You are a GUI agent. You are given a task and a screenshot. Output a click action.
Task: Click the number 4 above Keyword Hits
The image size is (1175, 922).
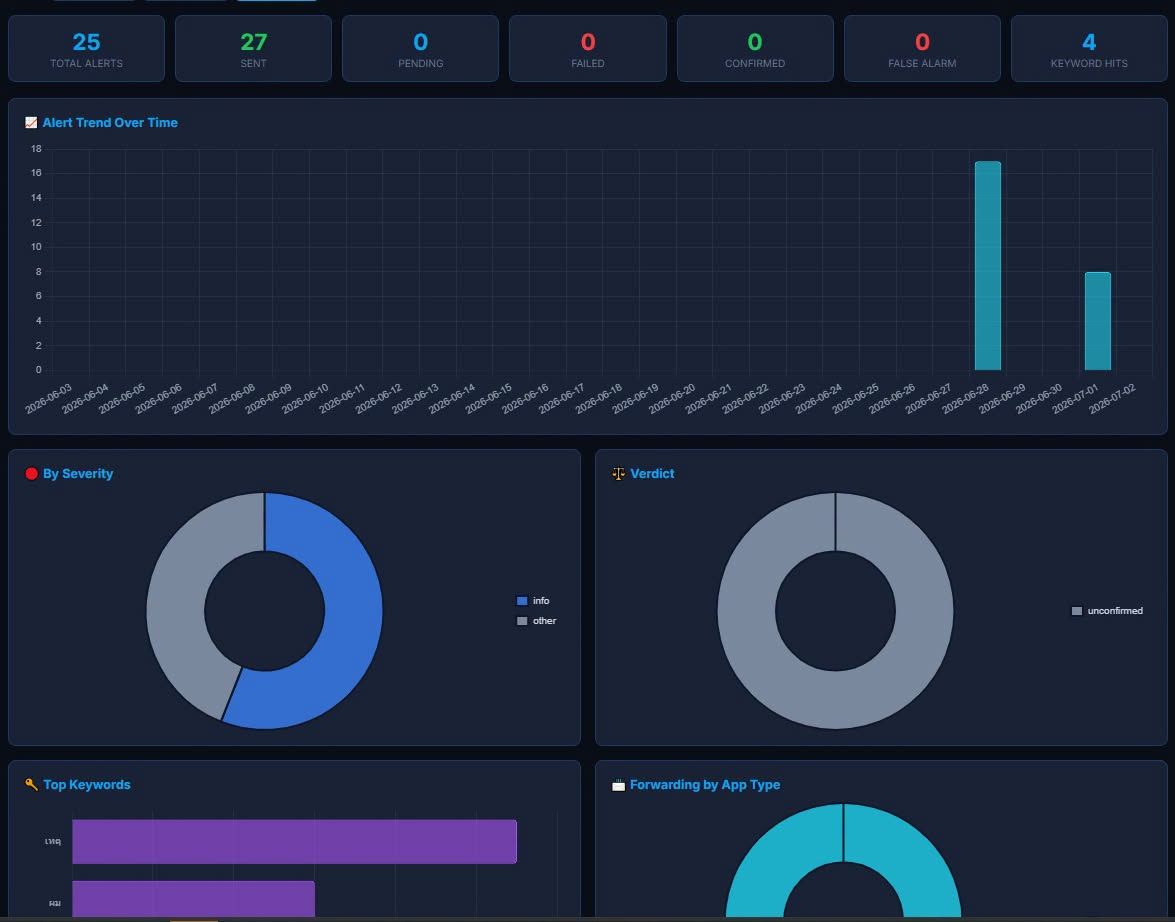(x=1089, y=41)
